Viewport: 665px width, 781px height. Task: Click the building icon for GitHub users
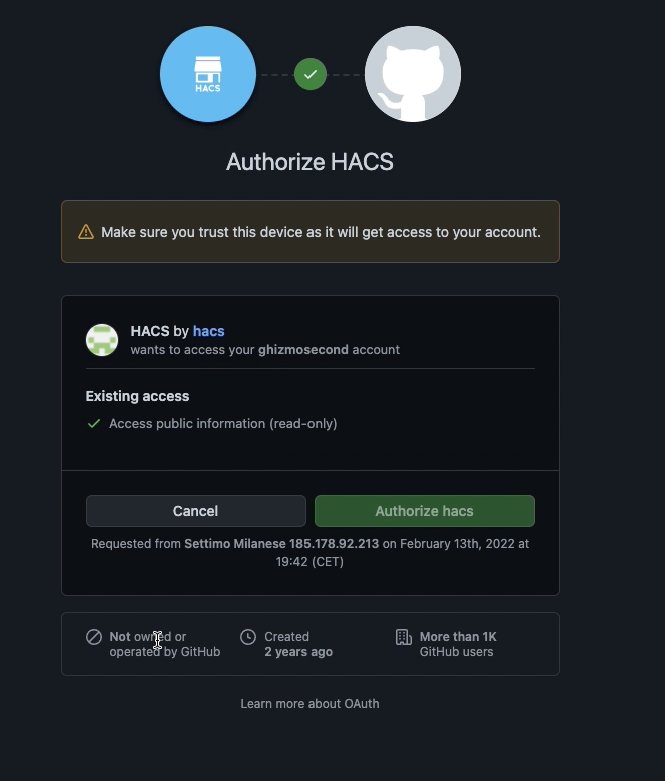pos(403,637)
